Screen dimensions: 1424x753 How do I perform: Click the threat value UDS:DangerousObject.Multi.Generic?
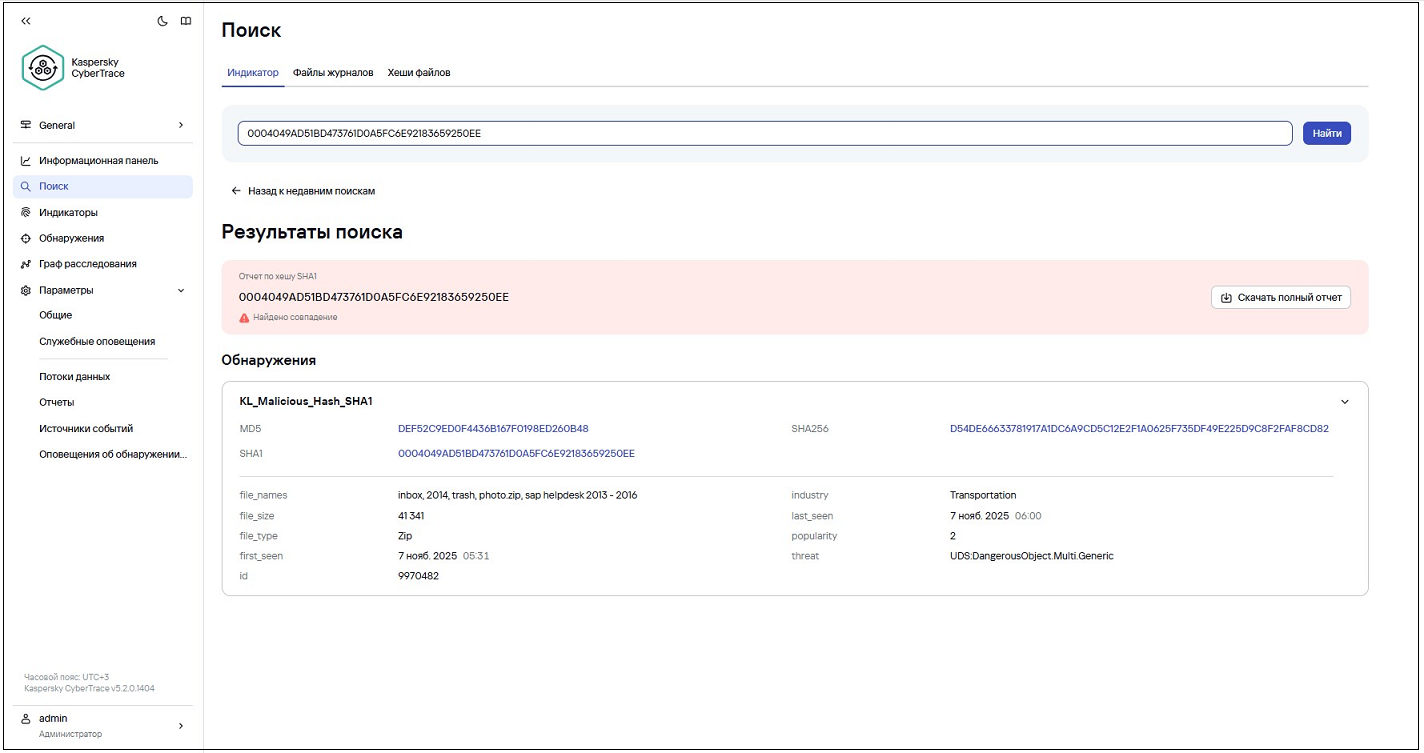click(x=1031, y=556)
